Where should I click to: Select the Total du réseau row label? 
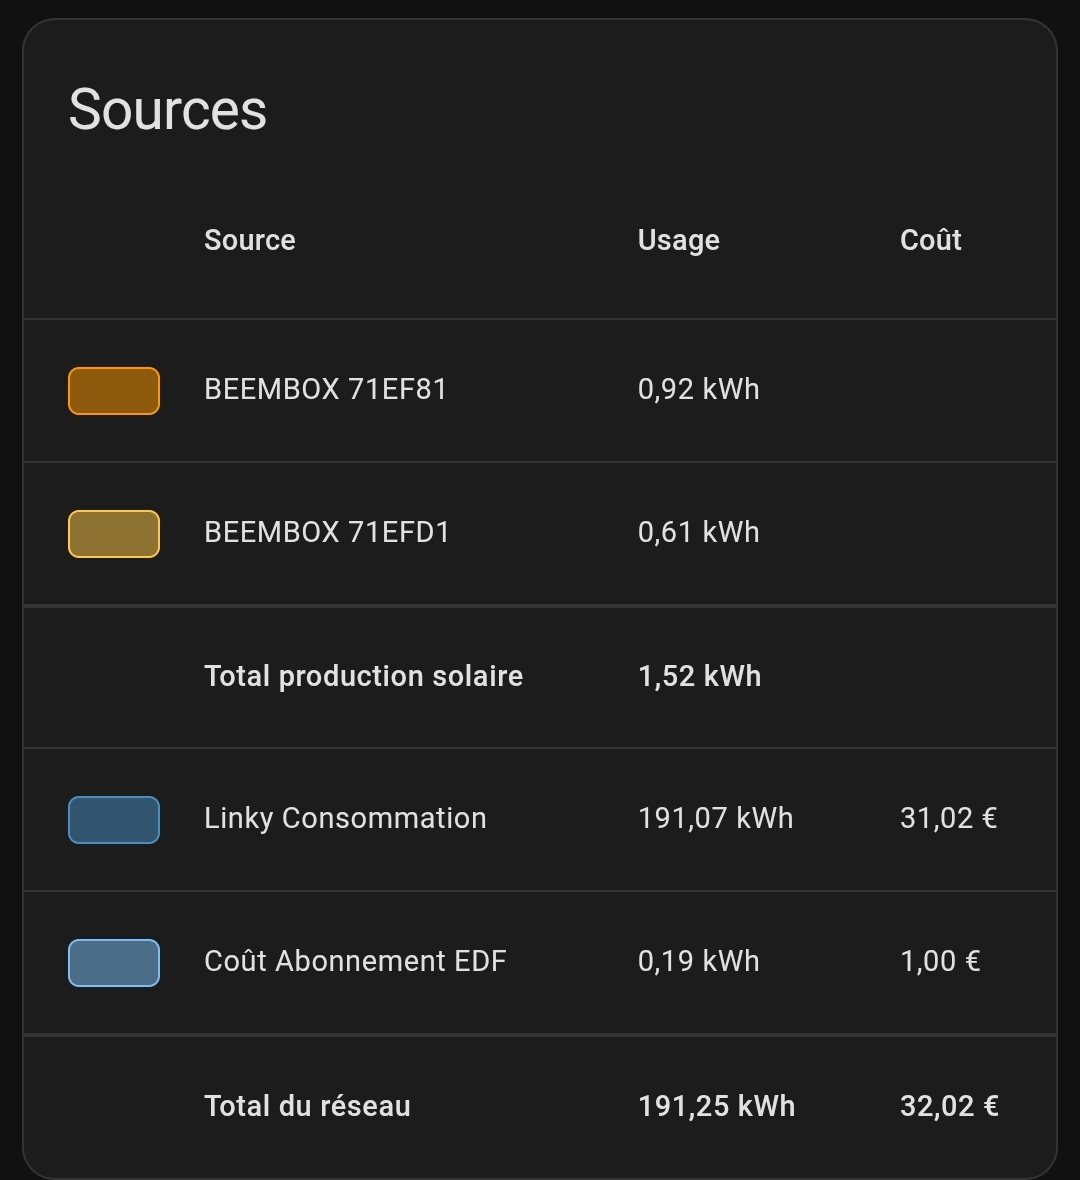point(307,1107)
